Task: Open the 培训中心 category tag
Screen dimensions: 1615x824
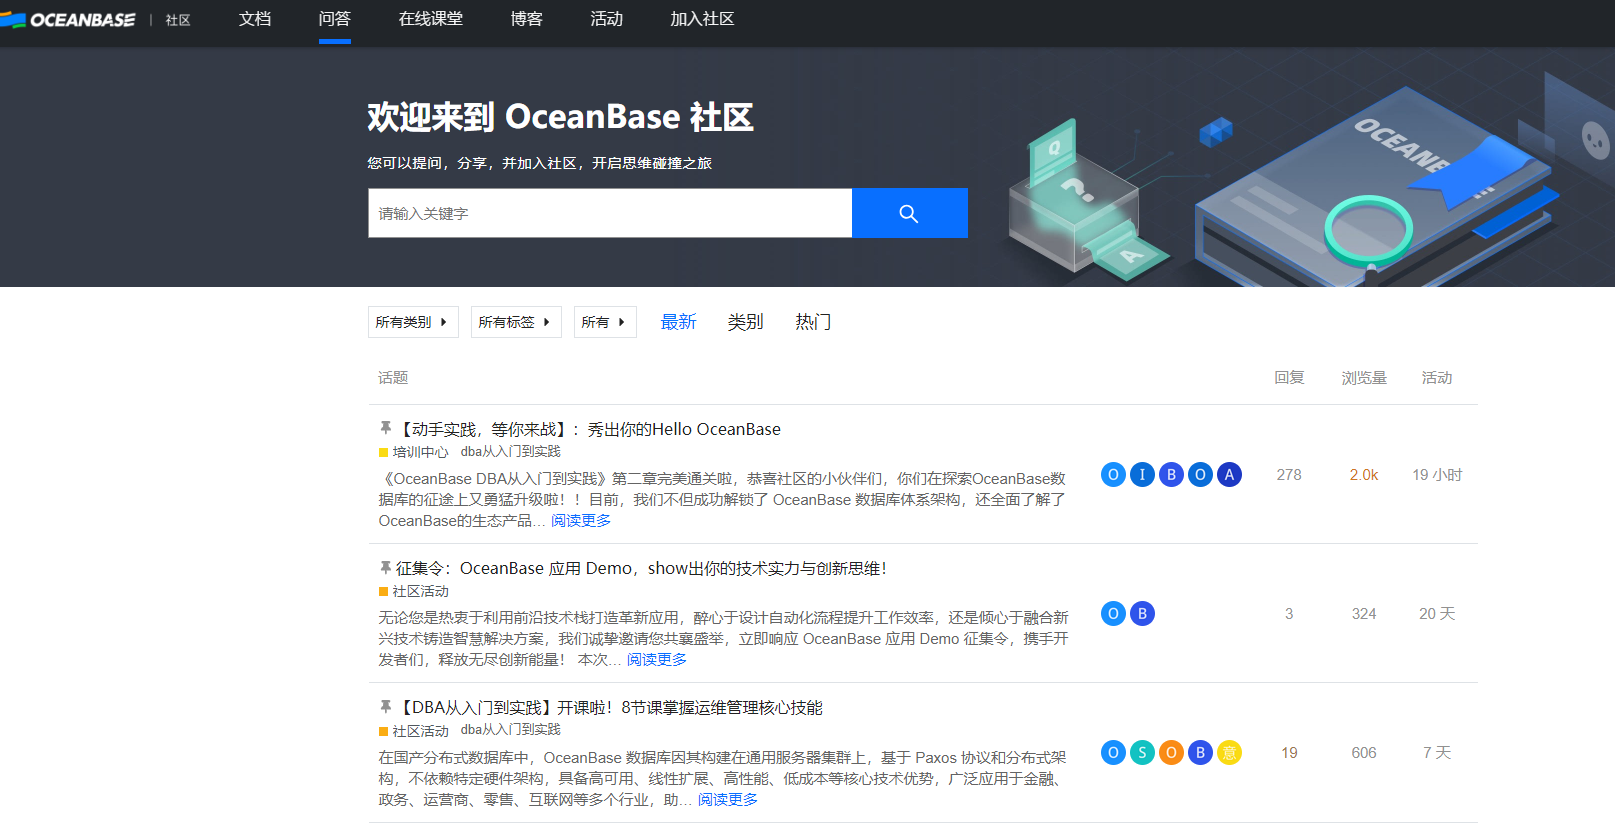Action: pyautogui.click(x=414, y=452)
